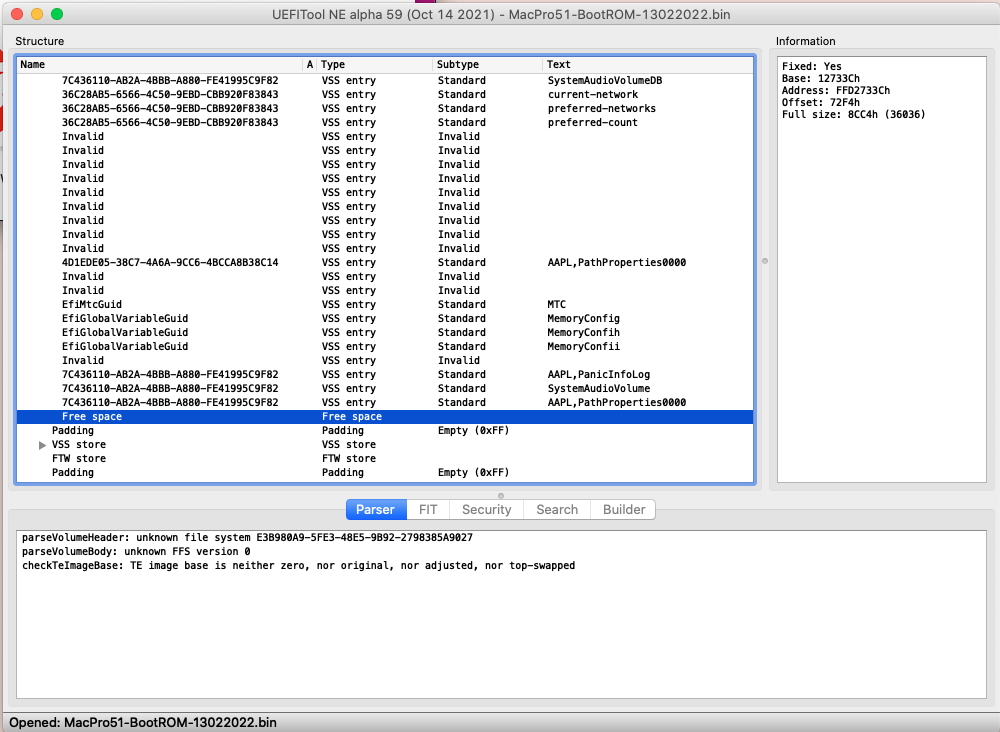
Task: Select the MemoryConfig variable row
Action: coord(385,318)
